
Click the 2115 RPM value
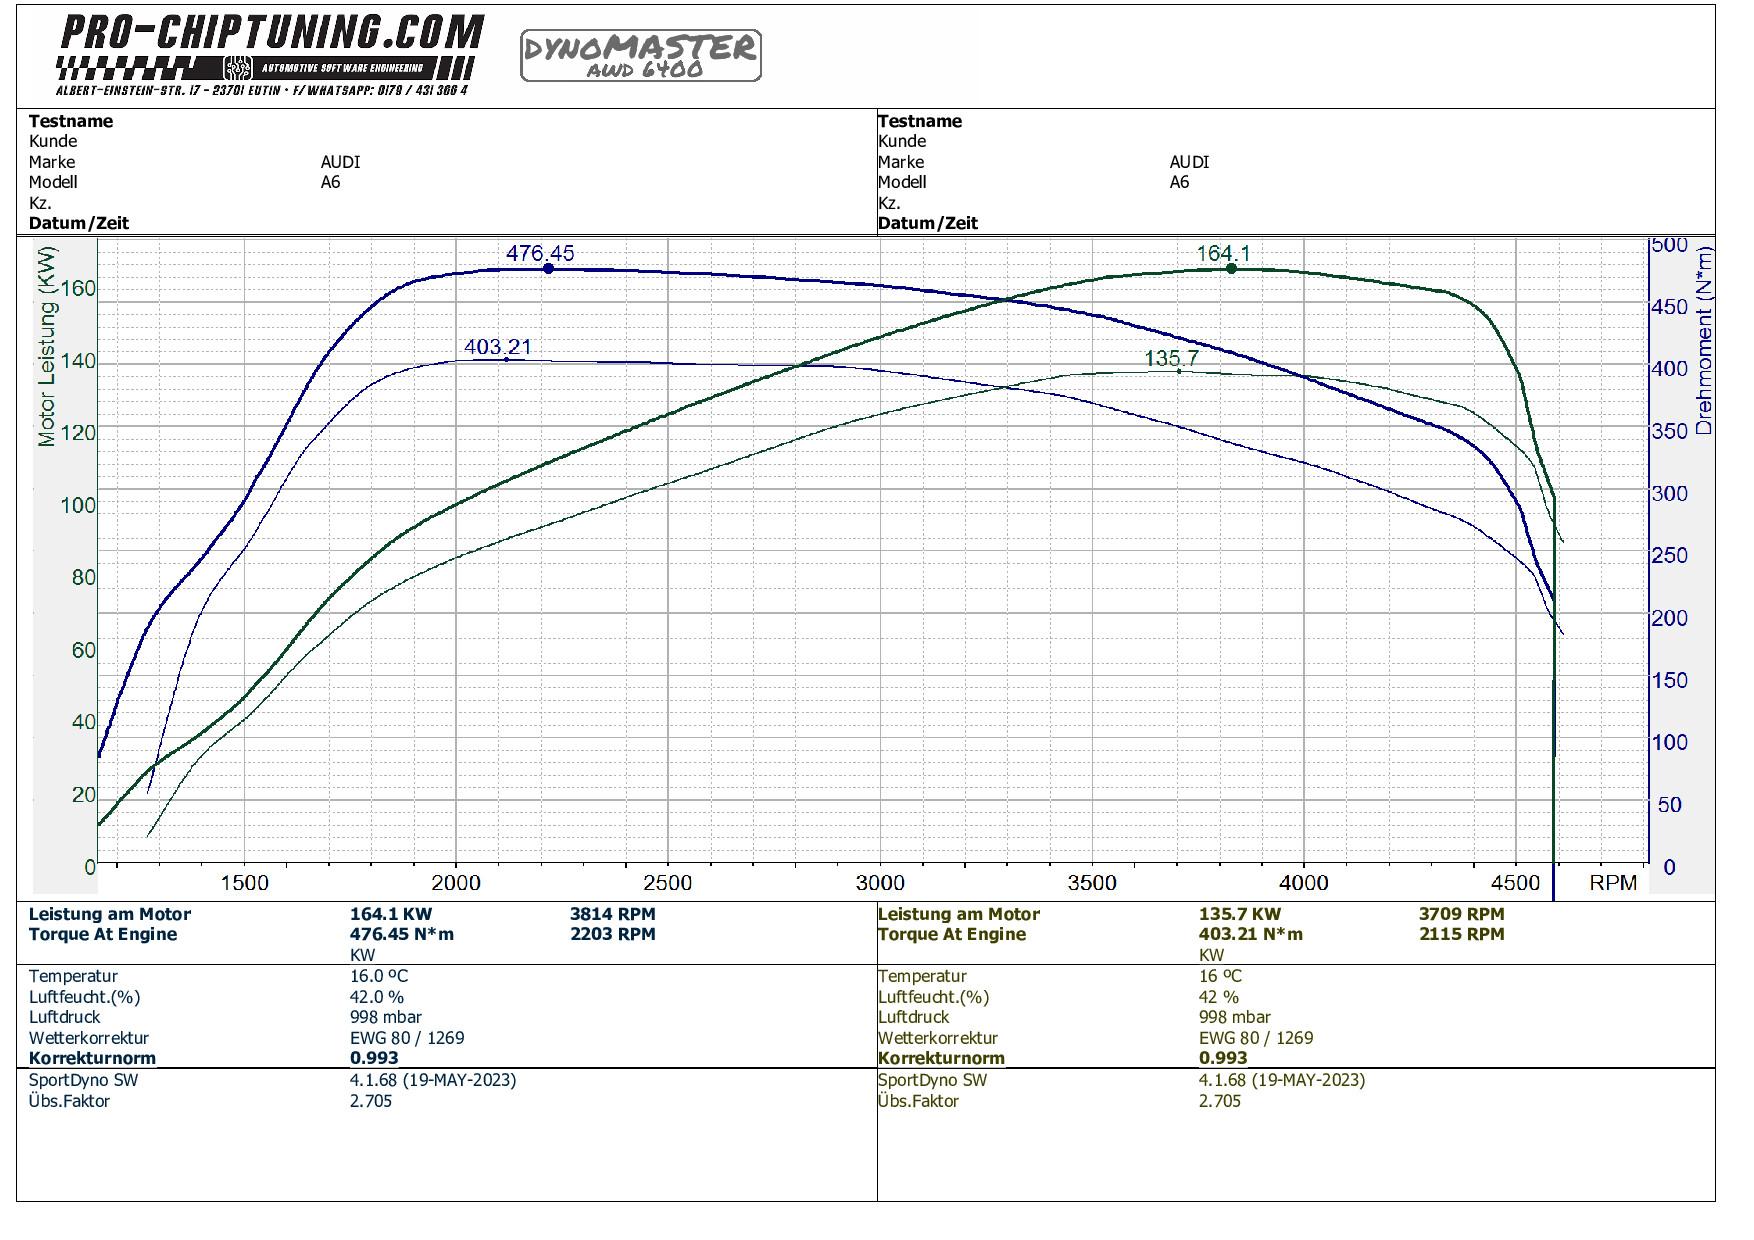(x=1461, y=934)
